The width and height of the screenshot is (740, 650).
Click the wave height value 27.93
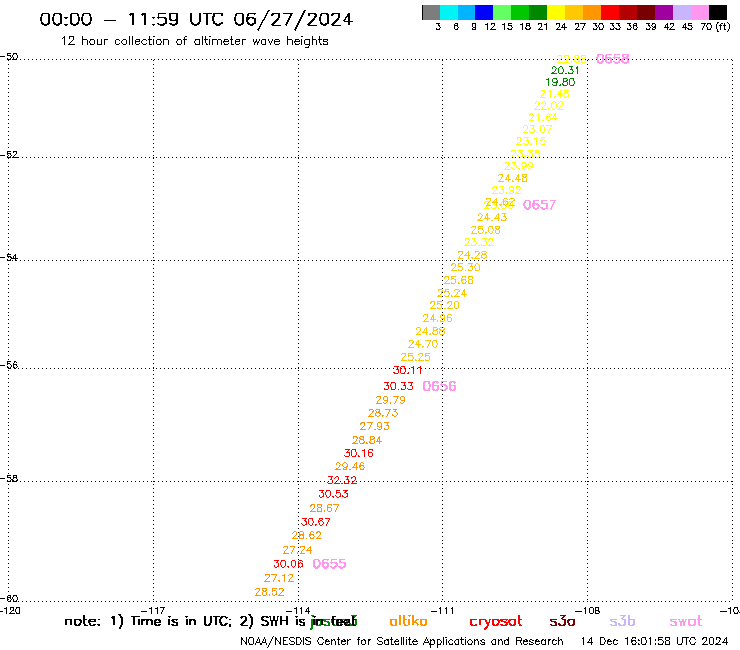pyautogui.click(x=375, y=427)
